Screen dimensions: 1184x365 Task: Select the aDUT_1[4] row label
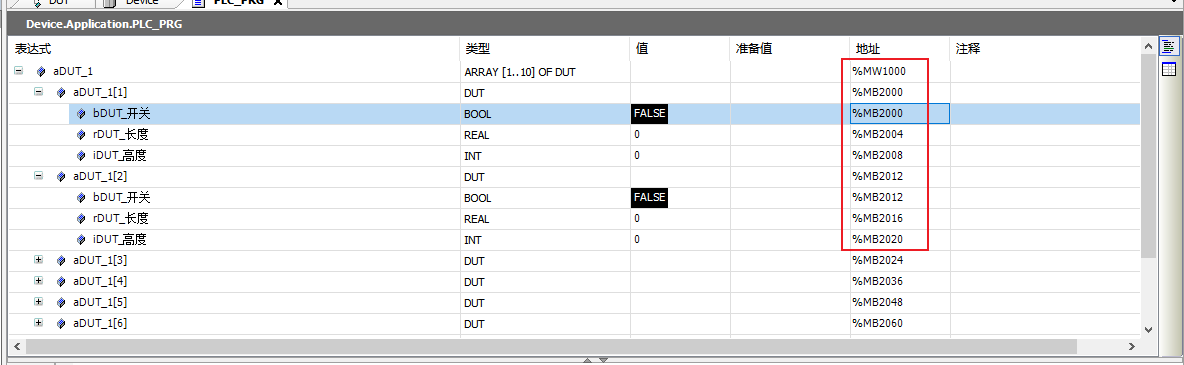[100, 282]
